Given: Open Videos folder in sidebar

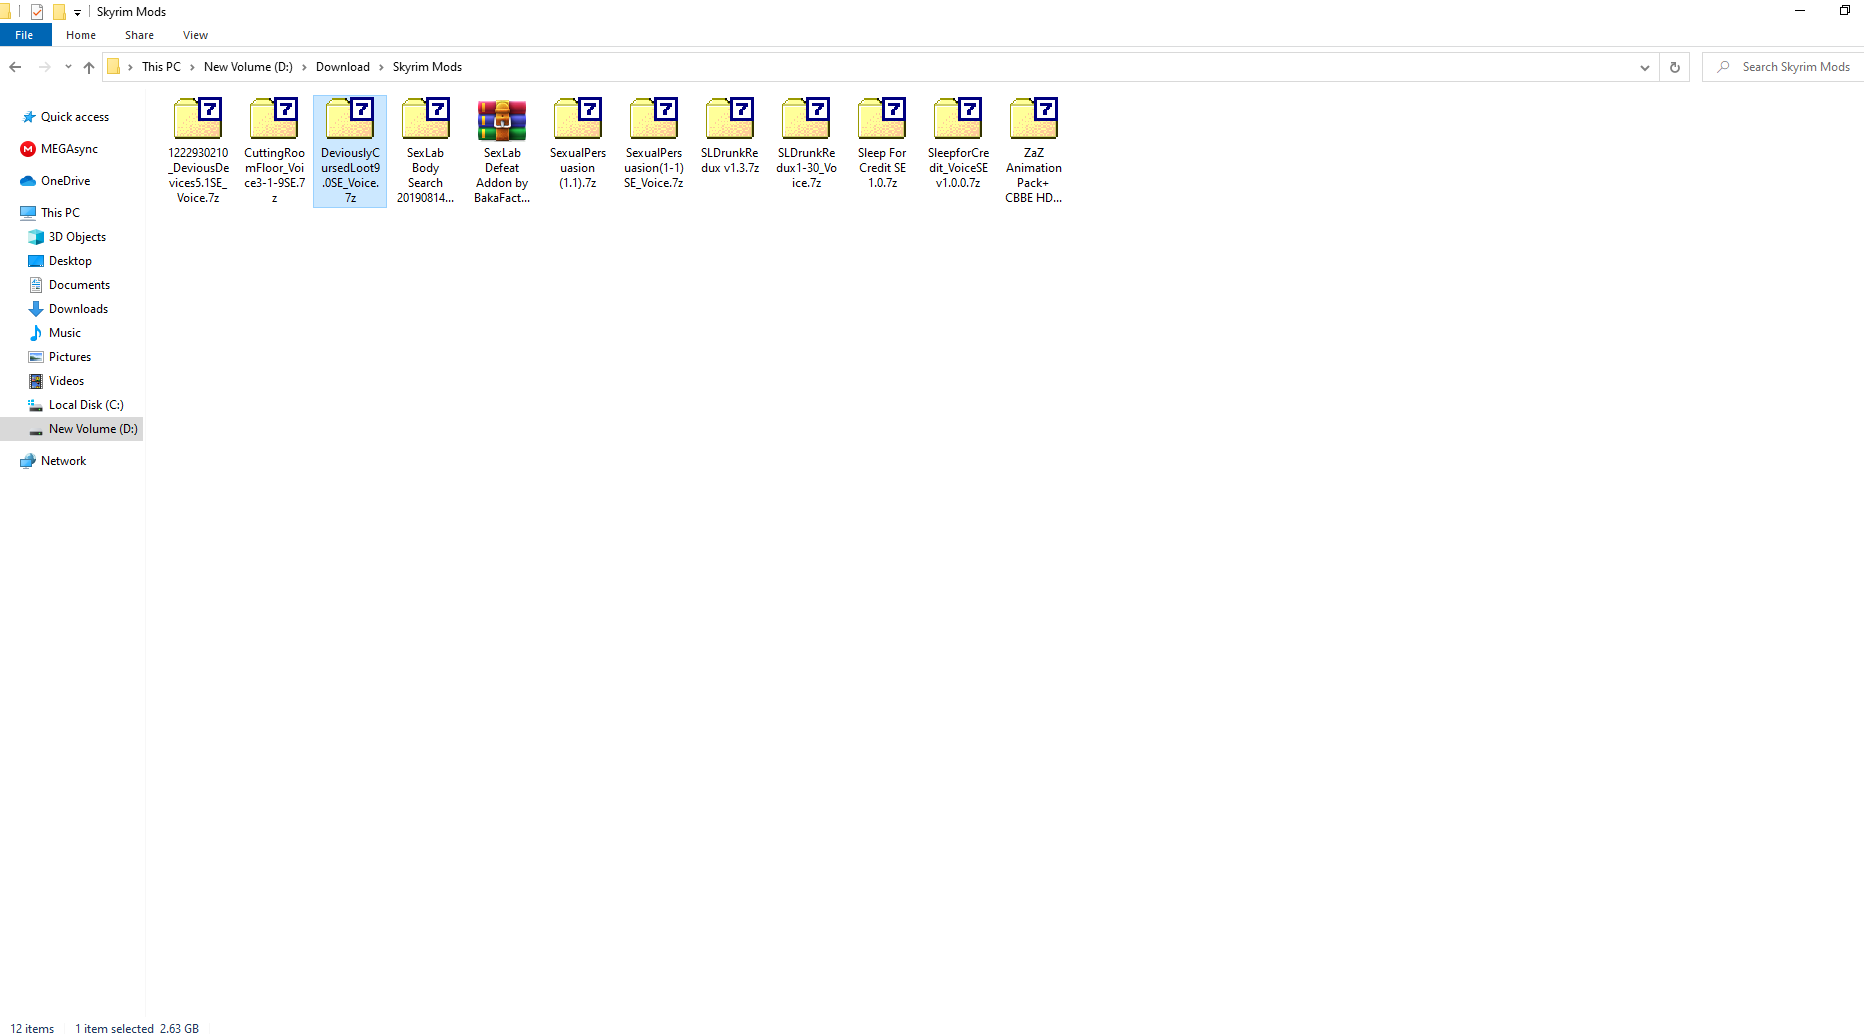Looking at the screenshot, I should point(66,381).
